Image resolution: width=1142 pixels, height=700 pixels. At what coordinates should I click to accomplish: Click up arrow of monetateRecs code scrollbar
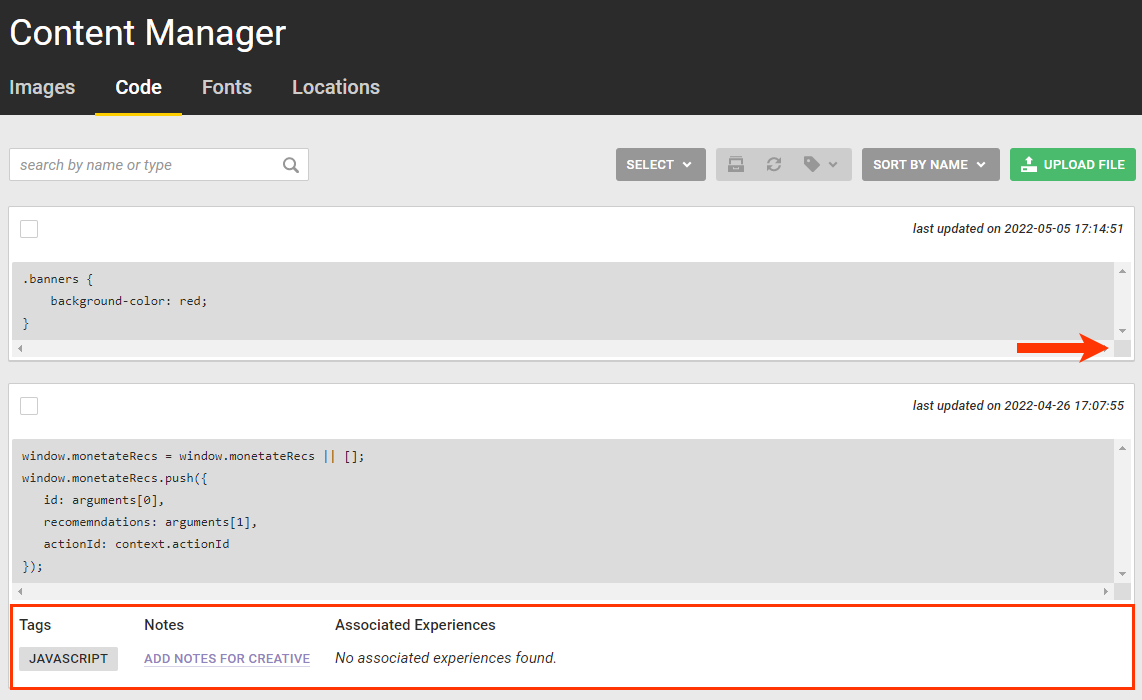(x=1122, y=448)
